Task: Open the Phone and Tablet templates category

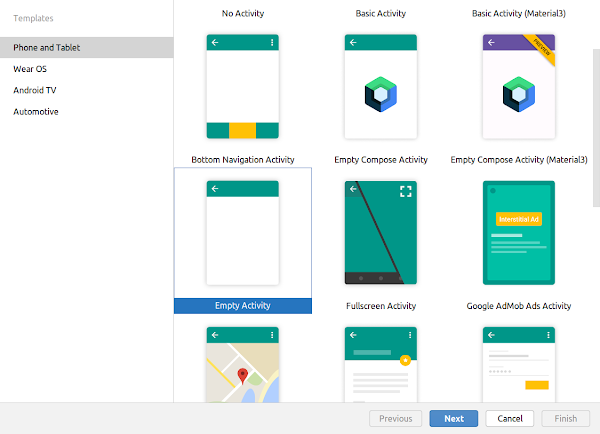Action: (86, 47)
